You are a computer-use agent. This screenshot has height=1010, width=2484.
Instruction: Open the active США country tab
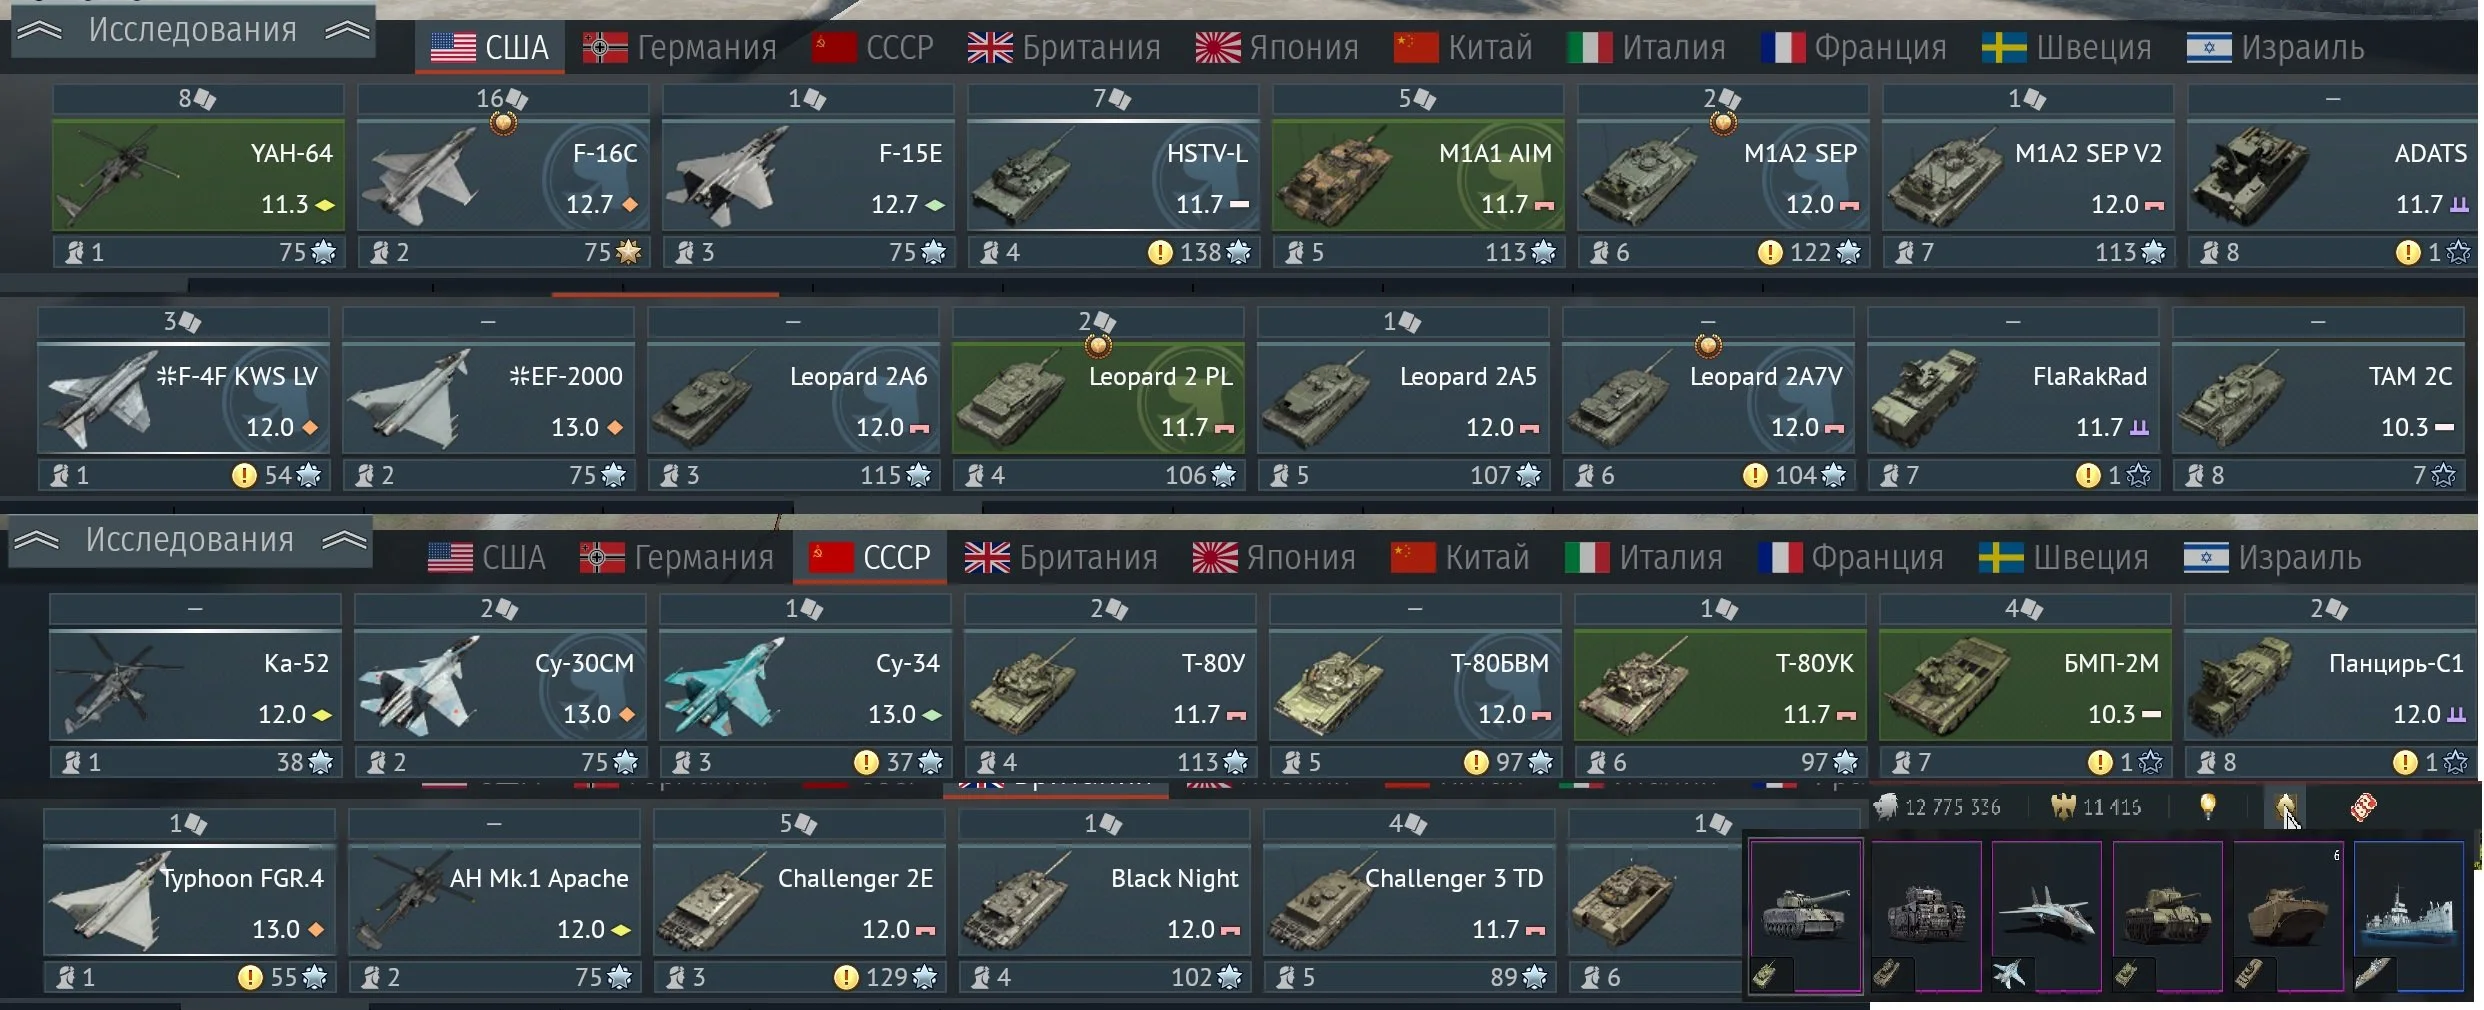pyautogui.click(x=490, y=47)
